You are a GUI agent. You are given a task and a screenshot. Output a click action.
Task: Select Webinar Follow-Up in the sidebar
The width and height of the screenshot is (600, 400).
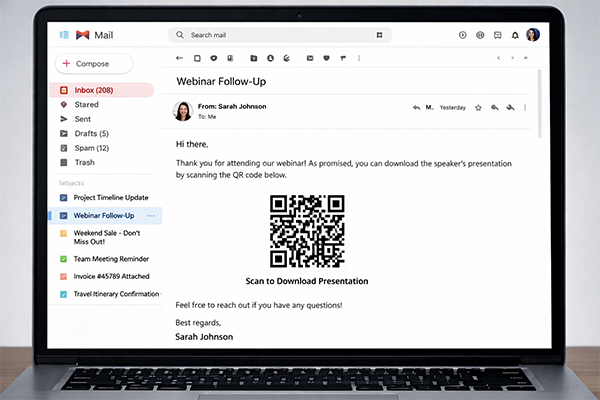104,216
